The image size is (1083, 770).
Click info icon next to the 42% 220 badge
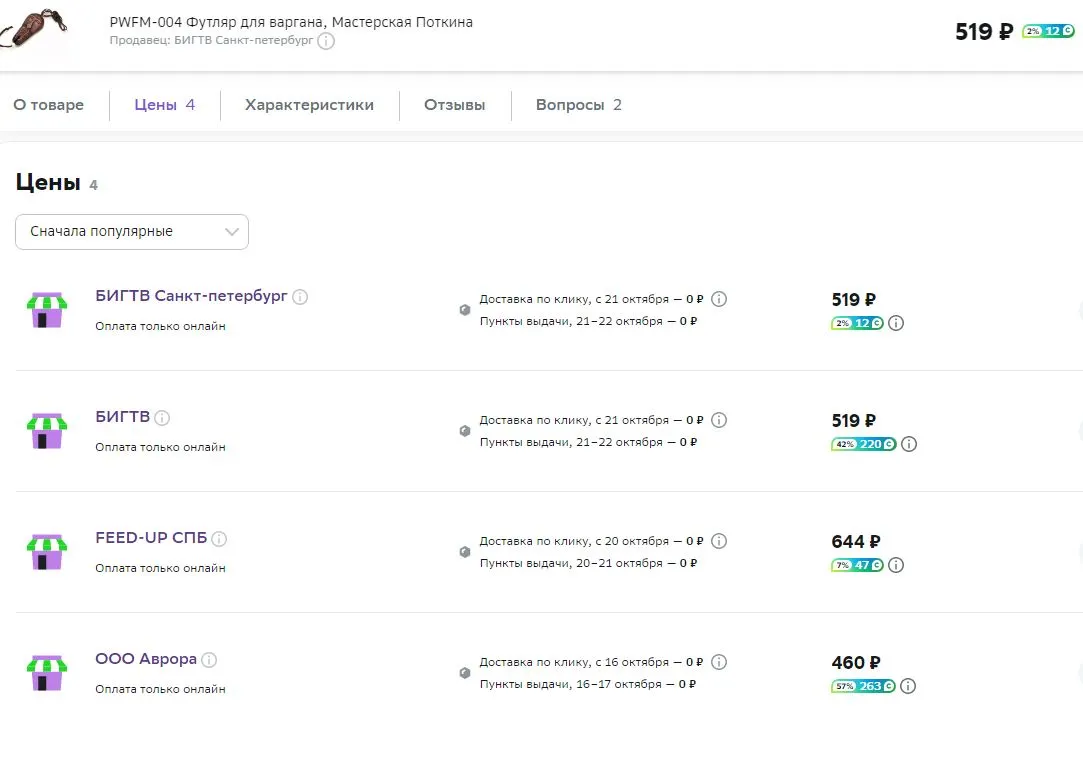click(909, 444)
